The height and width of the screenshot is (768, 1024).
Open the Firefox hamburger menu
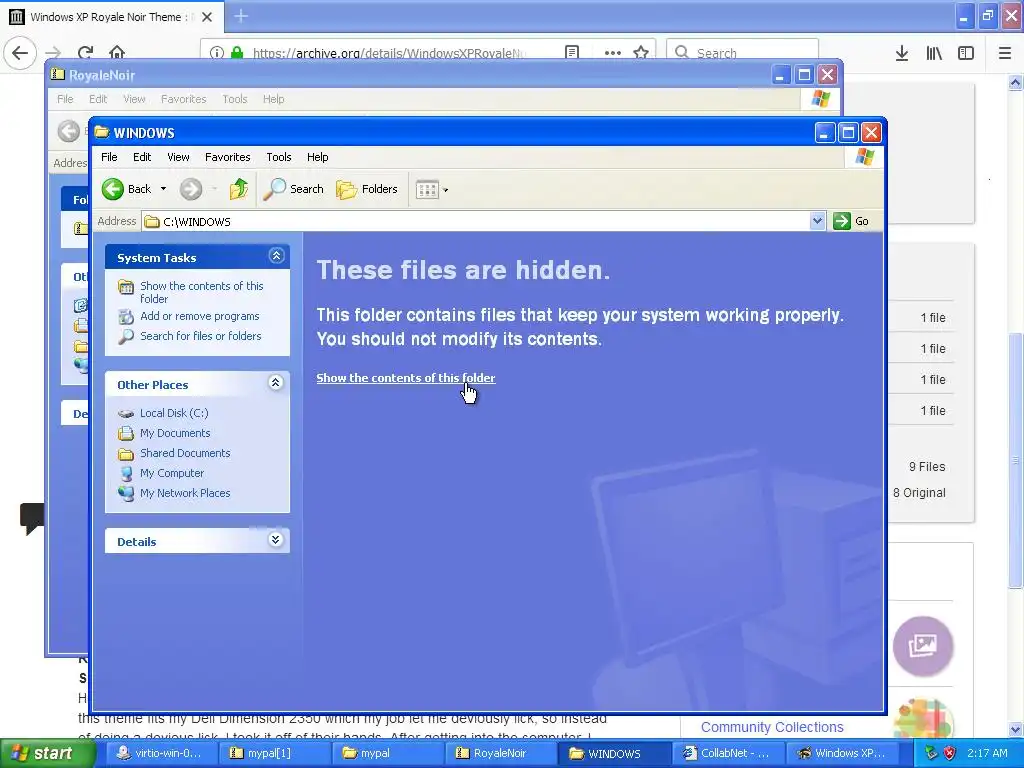pyautogui.click(x=1005, y=53)
